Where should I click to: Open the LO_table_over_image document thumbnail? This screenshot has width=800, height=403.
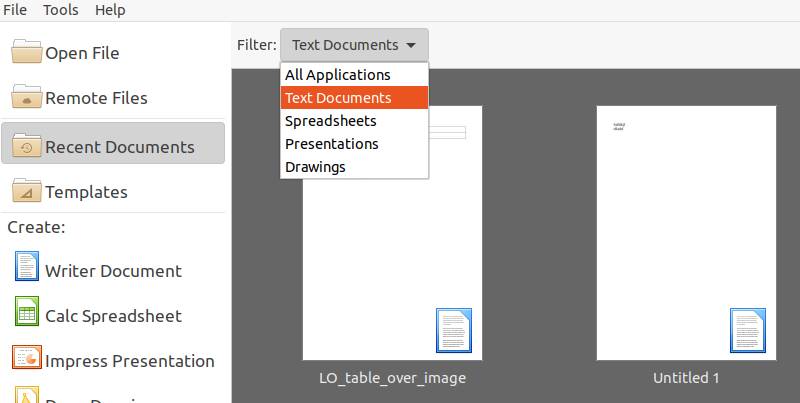coord(392,233)
